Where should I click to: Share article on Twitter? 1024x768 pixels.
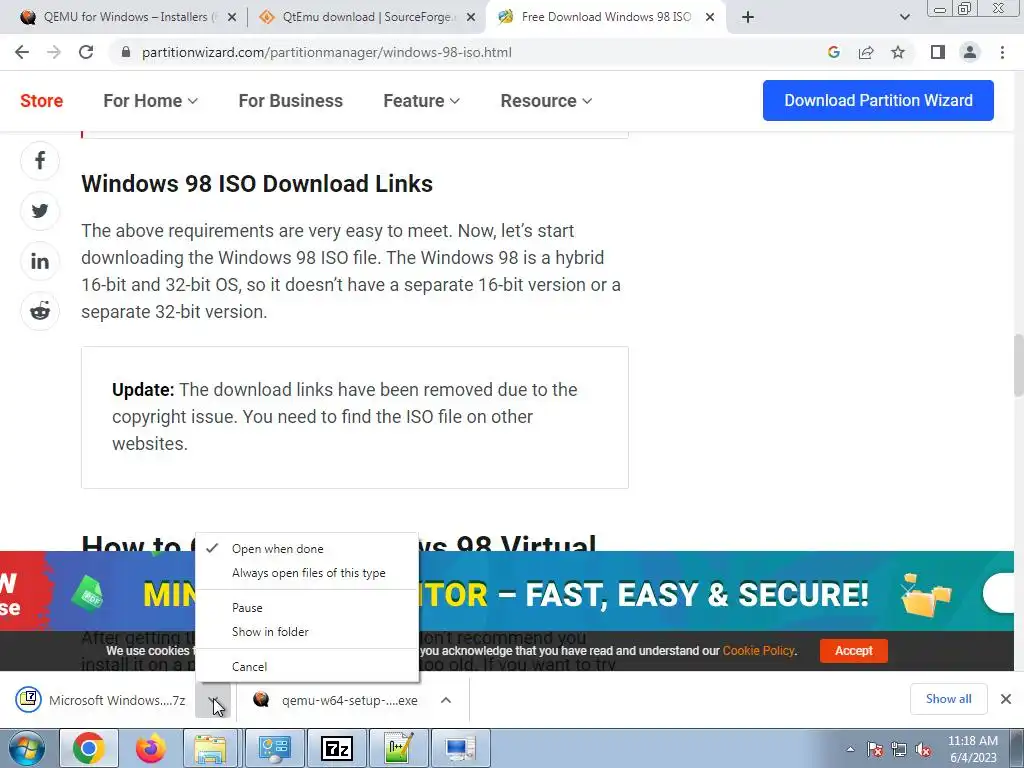pyautogui.click(x=40, y=211)
